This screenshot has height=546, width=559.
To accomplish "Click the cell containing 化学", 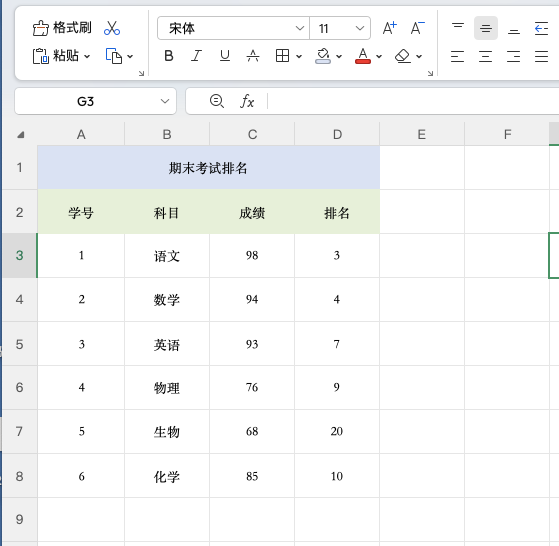I will [x=167, y=476].
